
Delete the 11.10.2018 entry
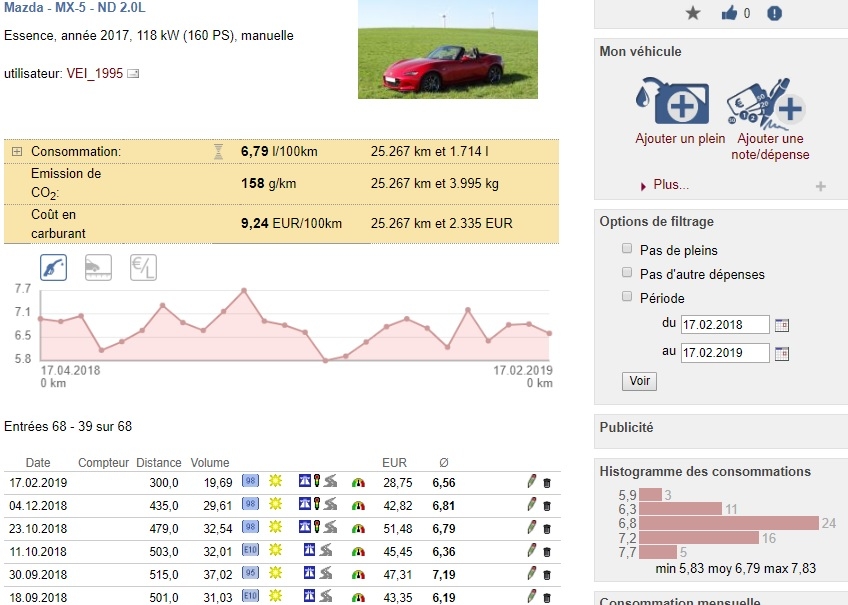pos(547,552)
